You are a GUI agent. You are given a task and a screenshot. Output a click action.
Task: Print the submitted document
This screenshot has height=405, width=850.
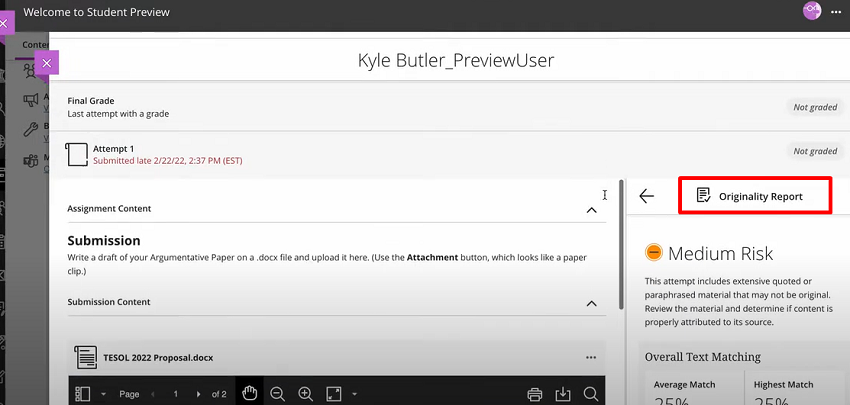pos(535,394)
